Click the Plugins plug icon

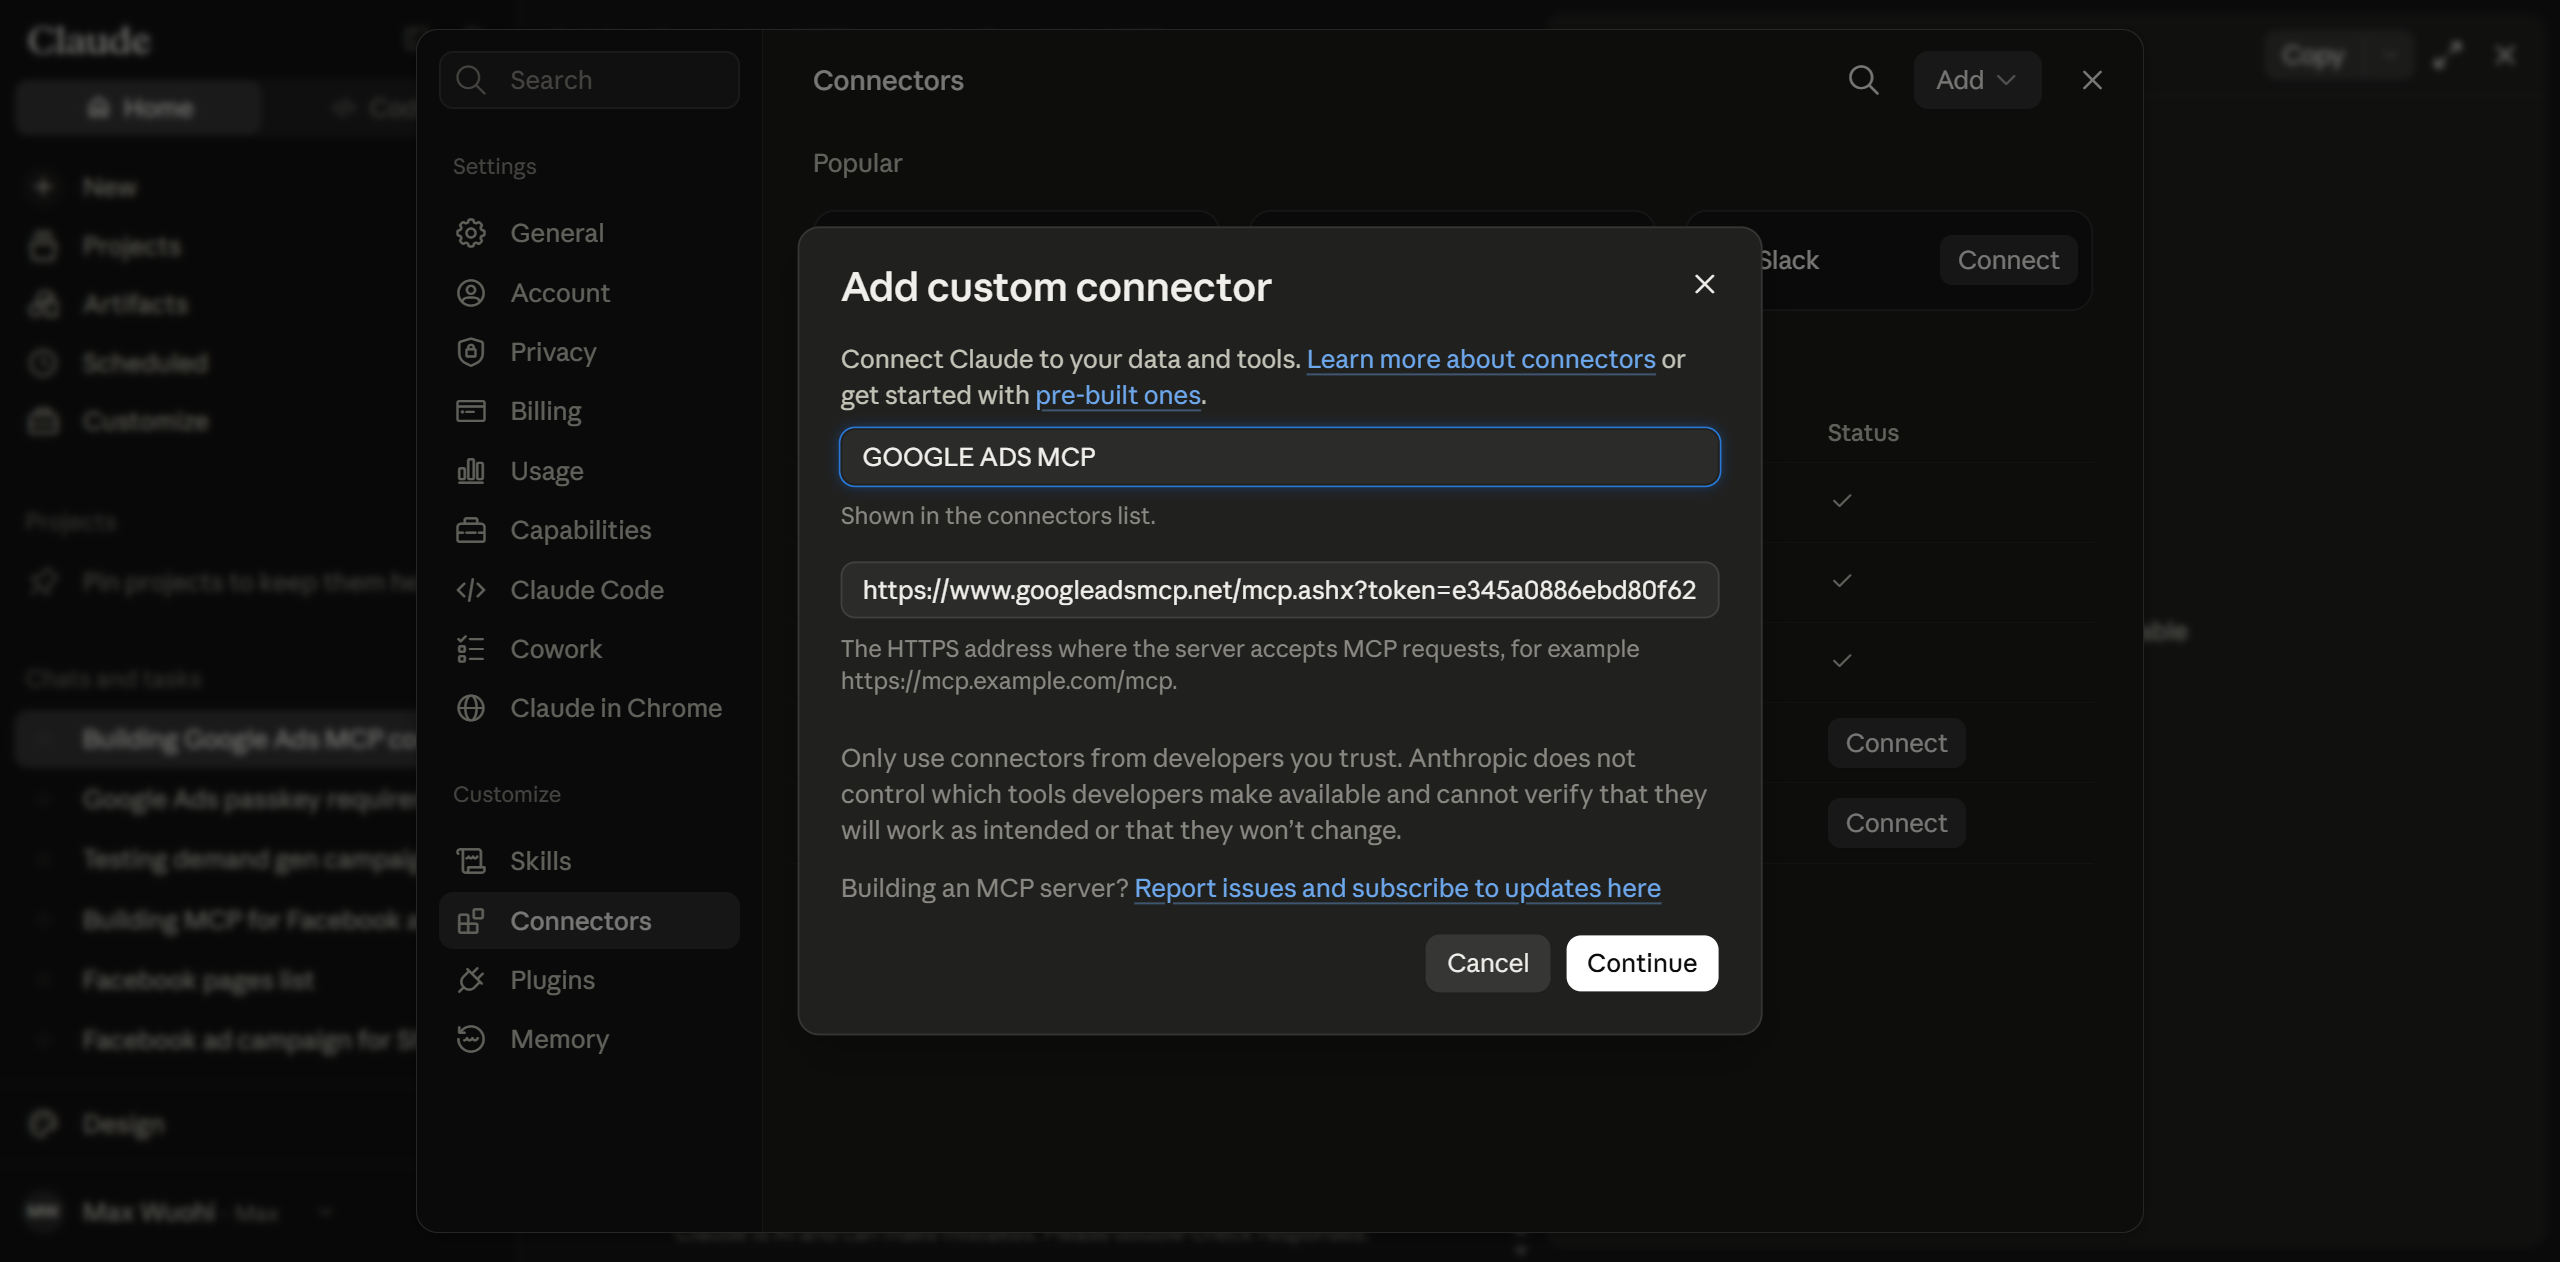[471, 980]
